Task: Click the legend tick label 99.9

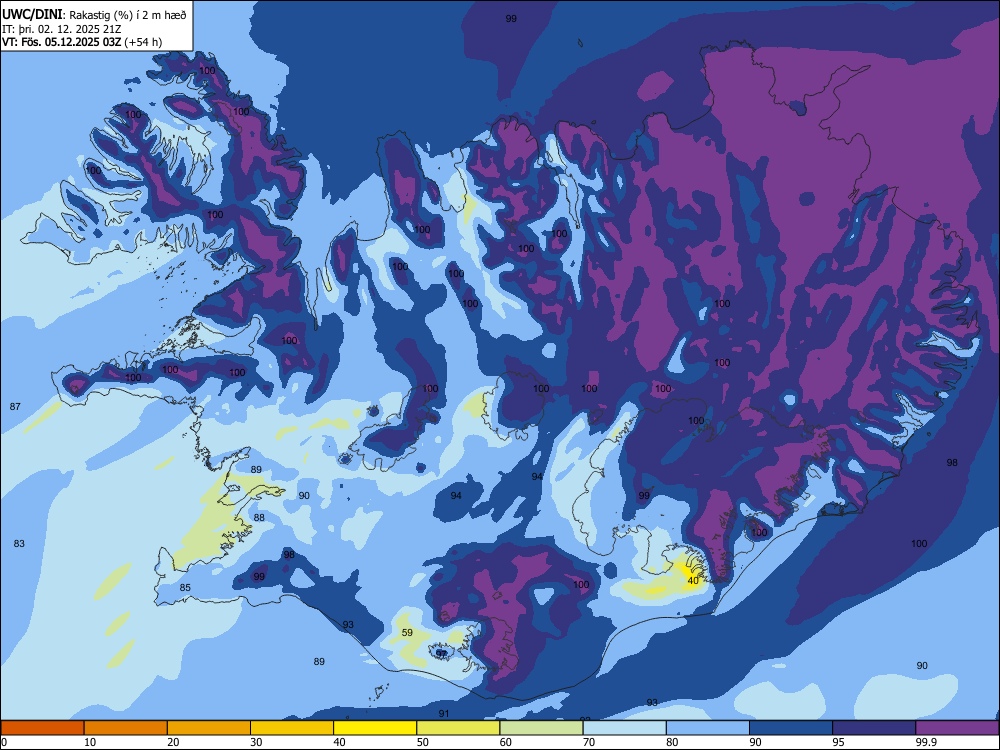Action: tap(925, 742)
